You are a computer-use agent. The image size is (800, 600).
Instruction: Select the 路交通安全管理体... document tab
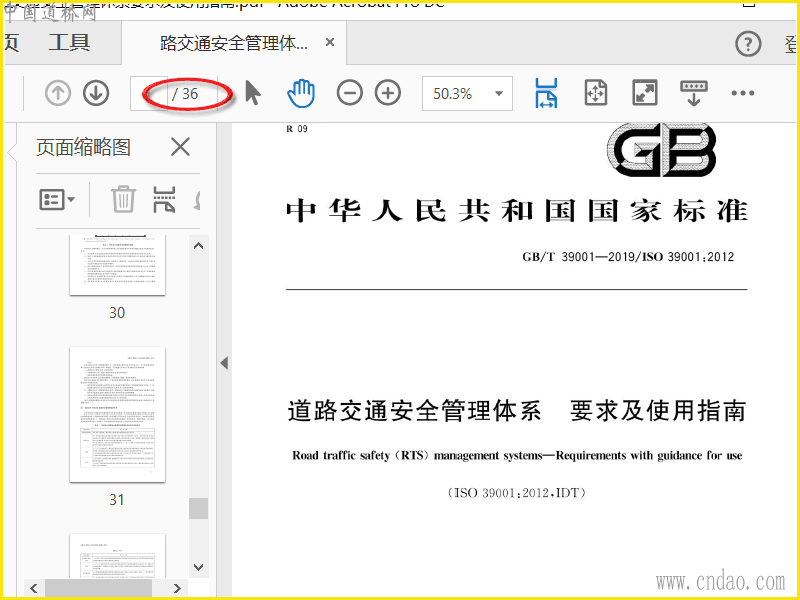coord(234,43)
